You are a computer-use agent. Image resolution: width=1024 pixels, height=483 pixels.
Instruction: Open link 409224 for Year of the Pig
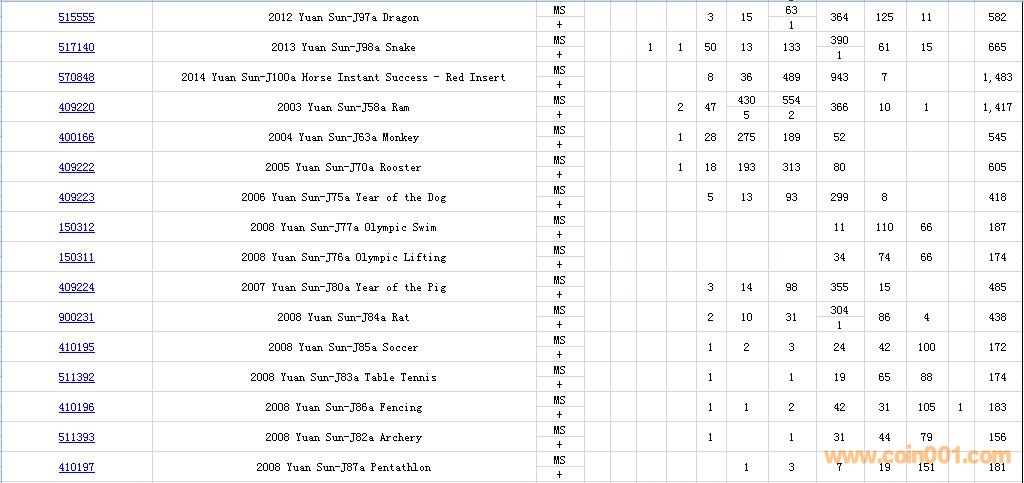tap(76, 288)
